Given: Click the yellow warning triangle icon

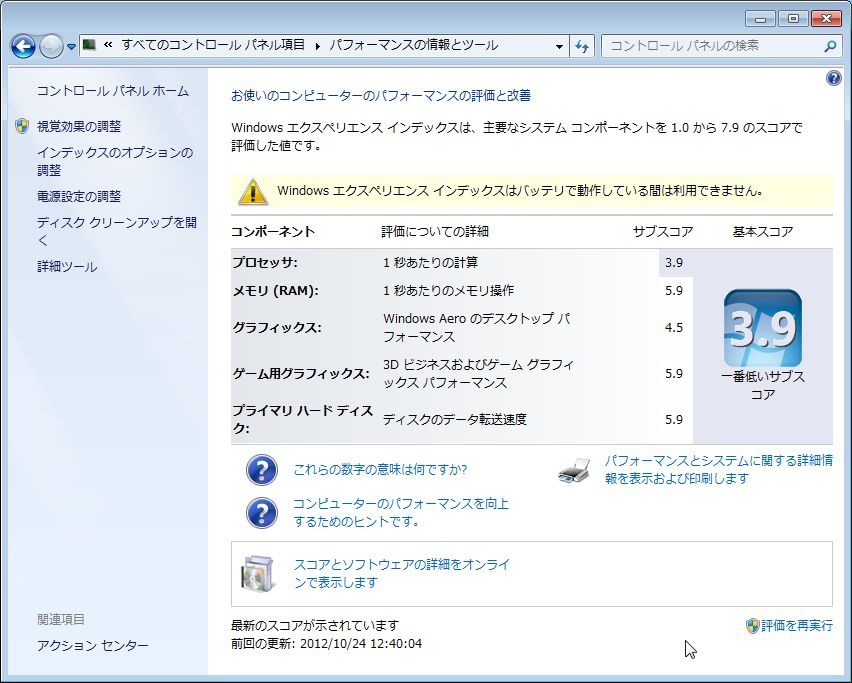Looking at the screenshot, I should point(253,191).
